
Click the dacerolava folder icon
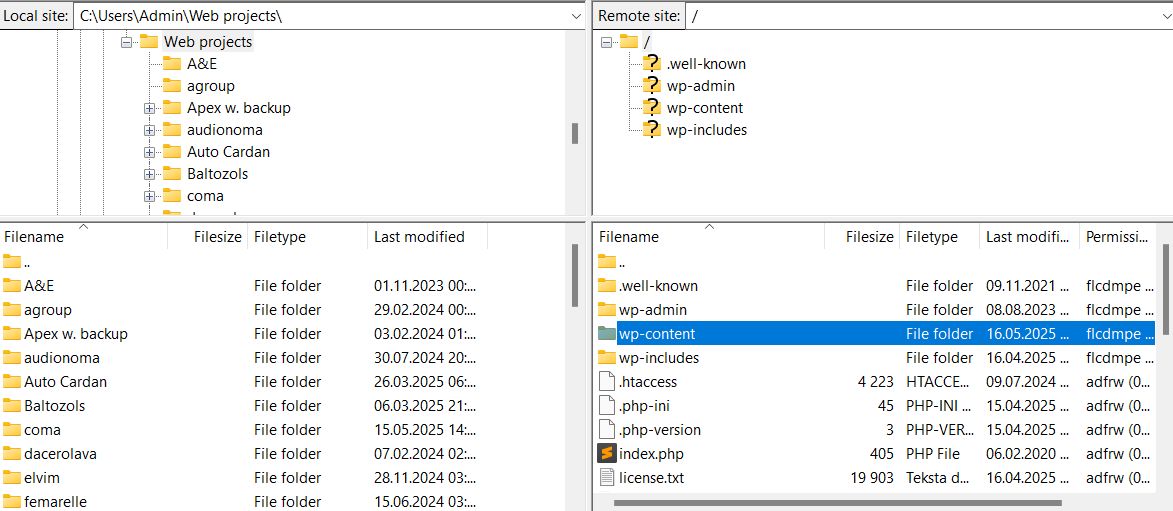pos(11,453)
